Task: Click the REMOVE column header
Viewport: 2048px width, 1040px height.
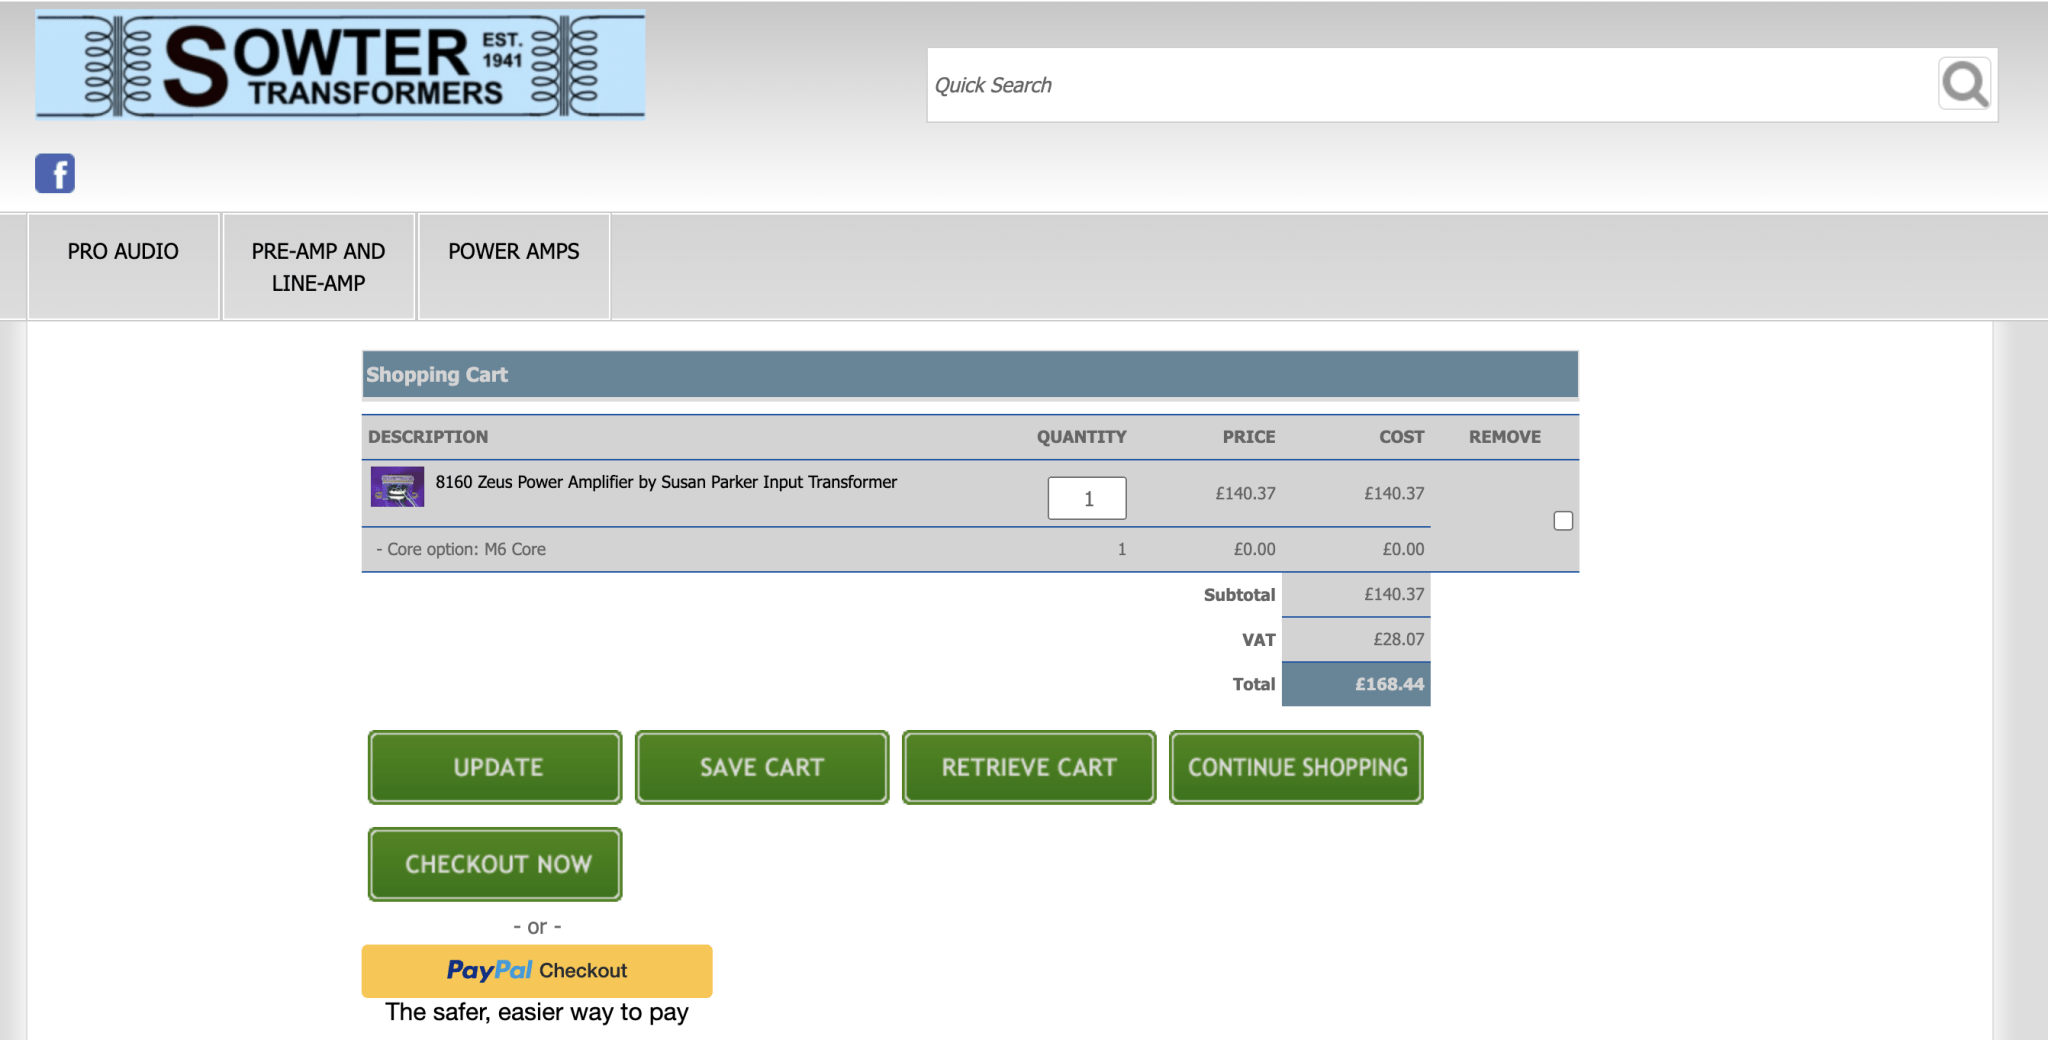Action: coord(1505,437)
